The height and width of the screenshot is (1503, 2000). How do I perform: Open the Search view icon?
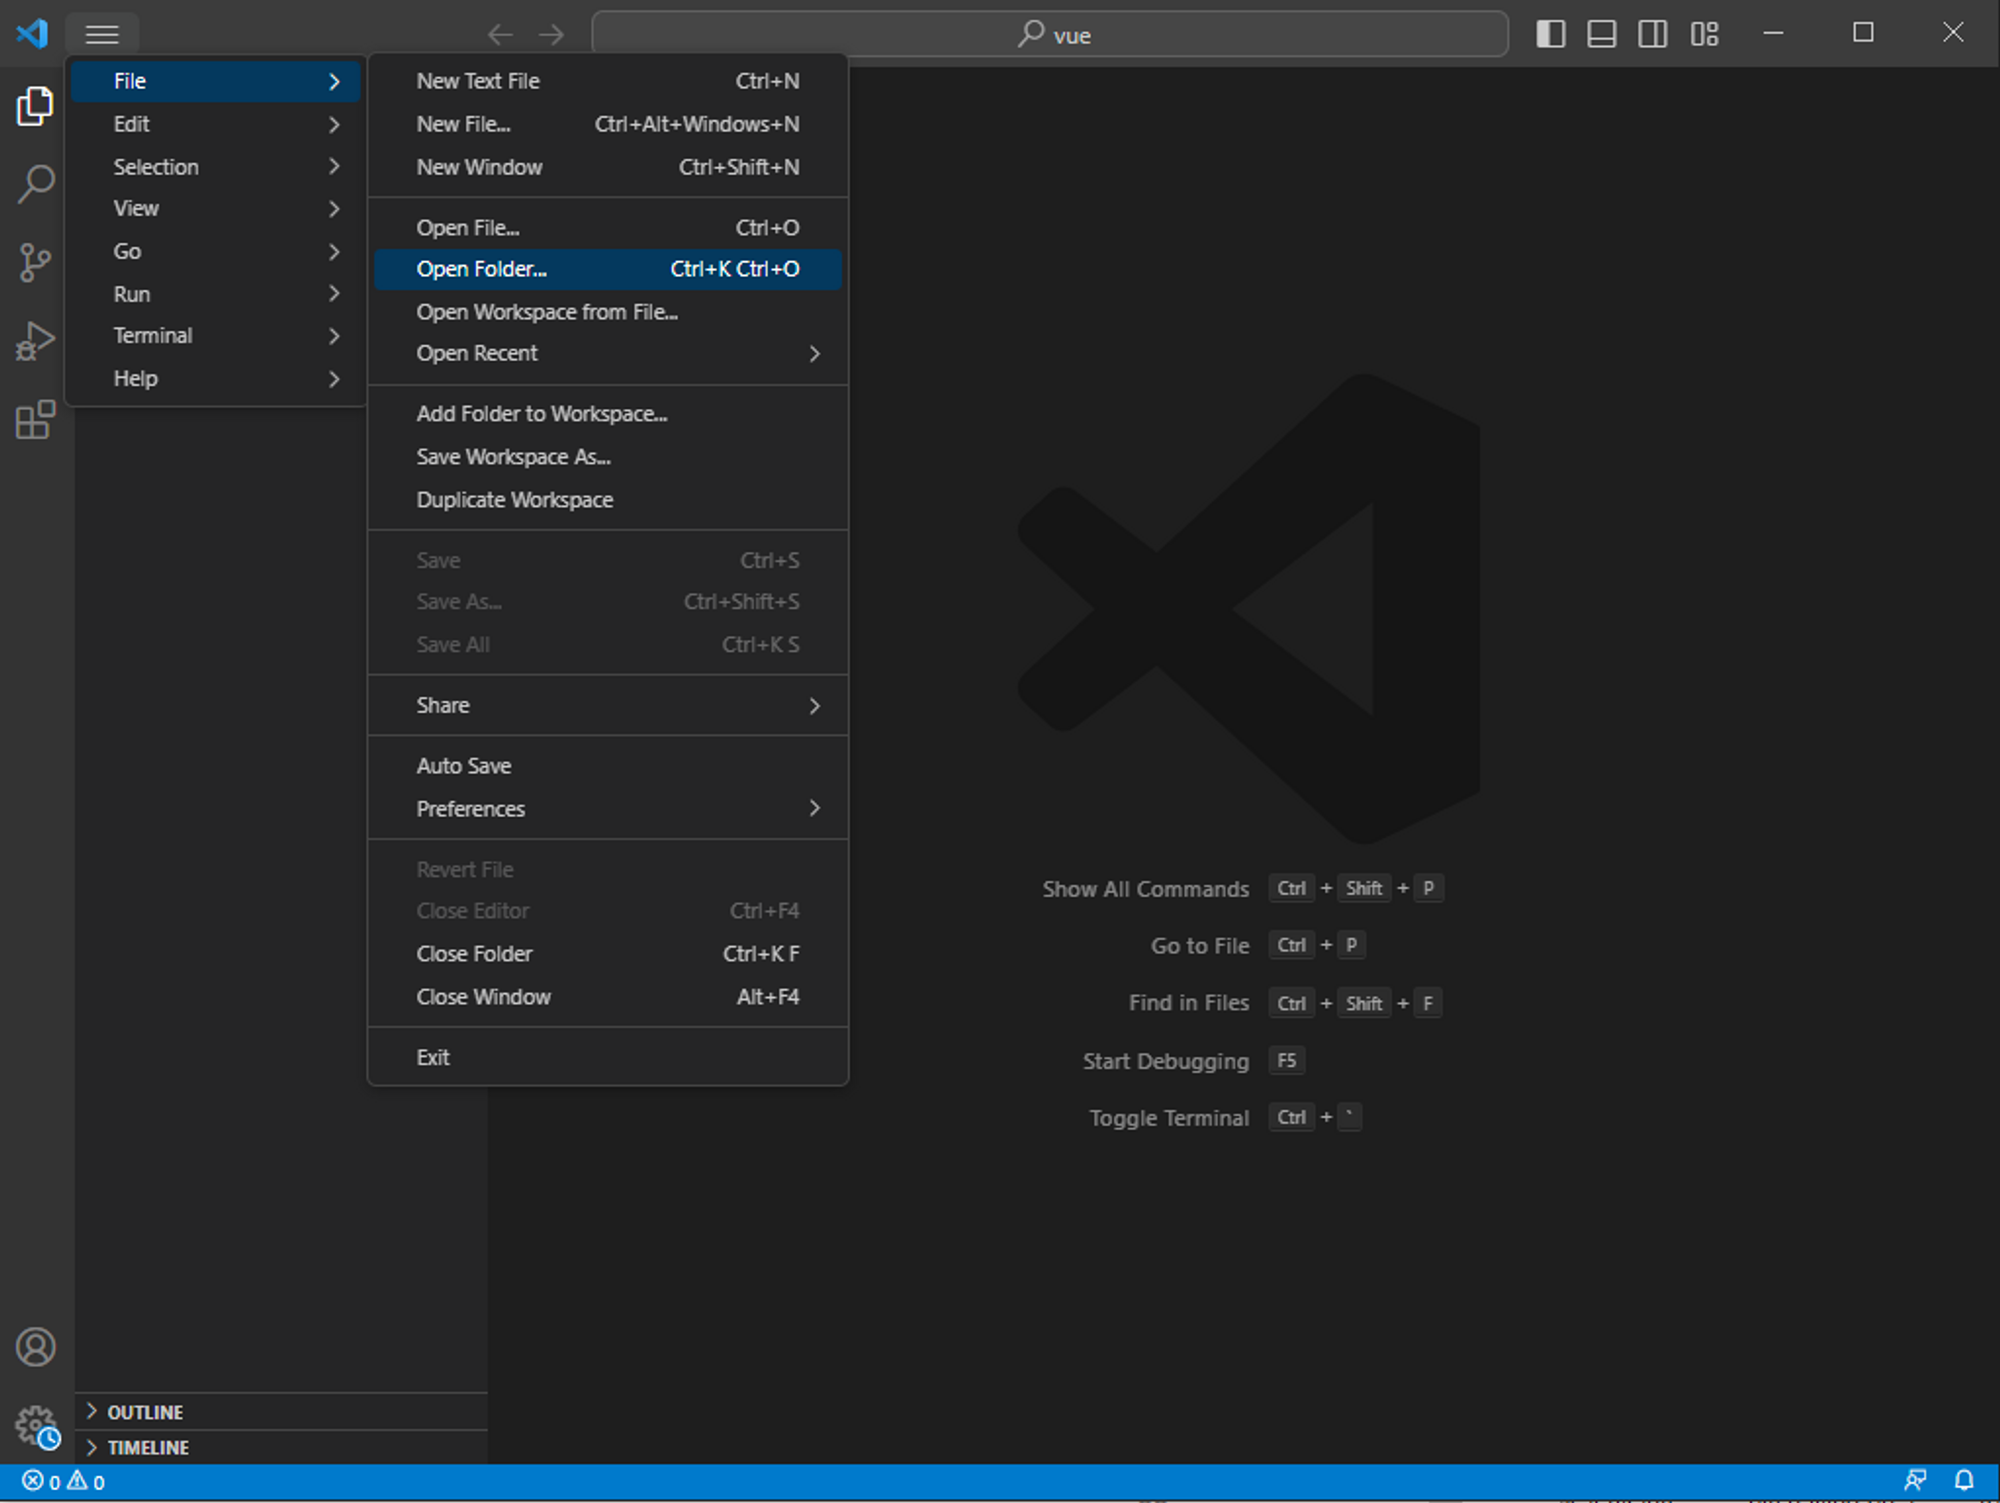pos(35,184)
